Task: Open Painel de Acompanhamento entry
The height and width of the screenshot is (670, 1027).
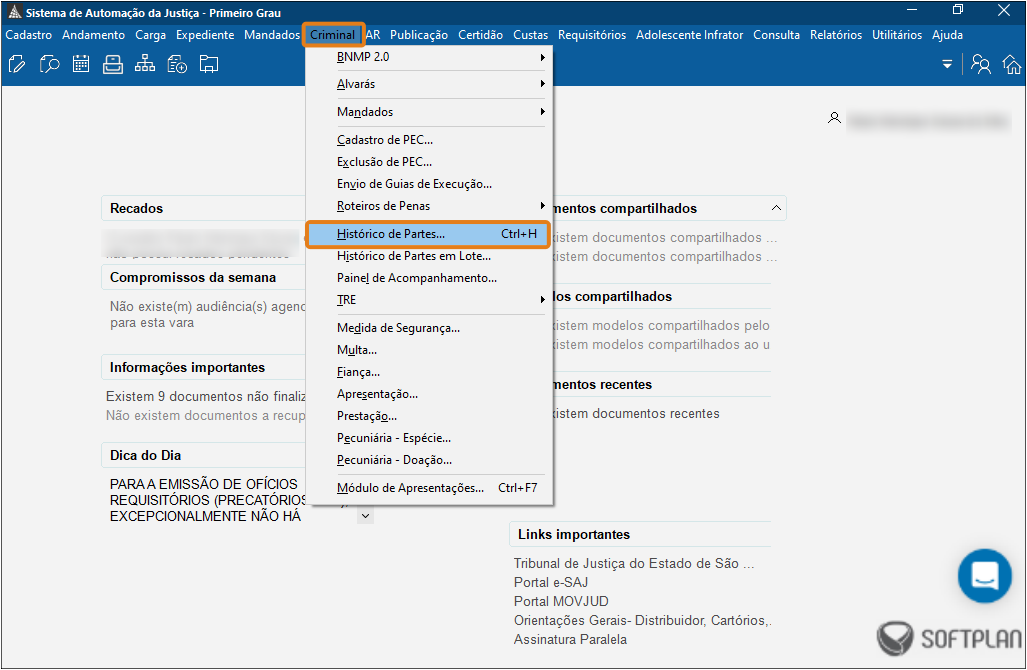Action: (429, 278)
